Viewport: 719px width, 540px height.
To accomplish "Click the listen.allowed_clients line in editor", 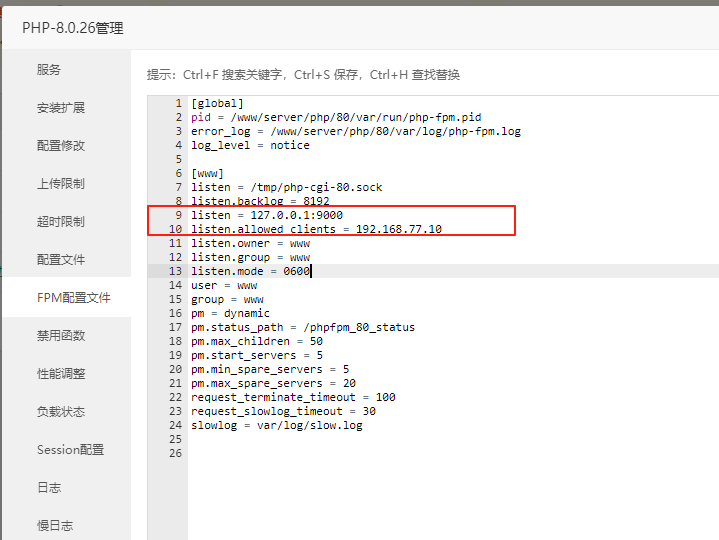I will (316, 229).
